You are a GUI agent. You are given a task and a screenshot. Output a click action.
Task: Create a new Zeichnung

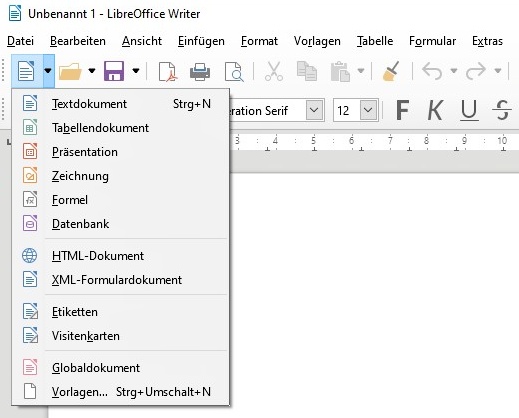point(121,176)
